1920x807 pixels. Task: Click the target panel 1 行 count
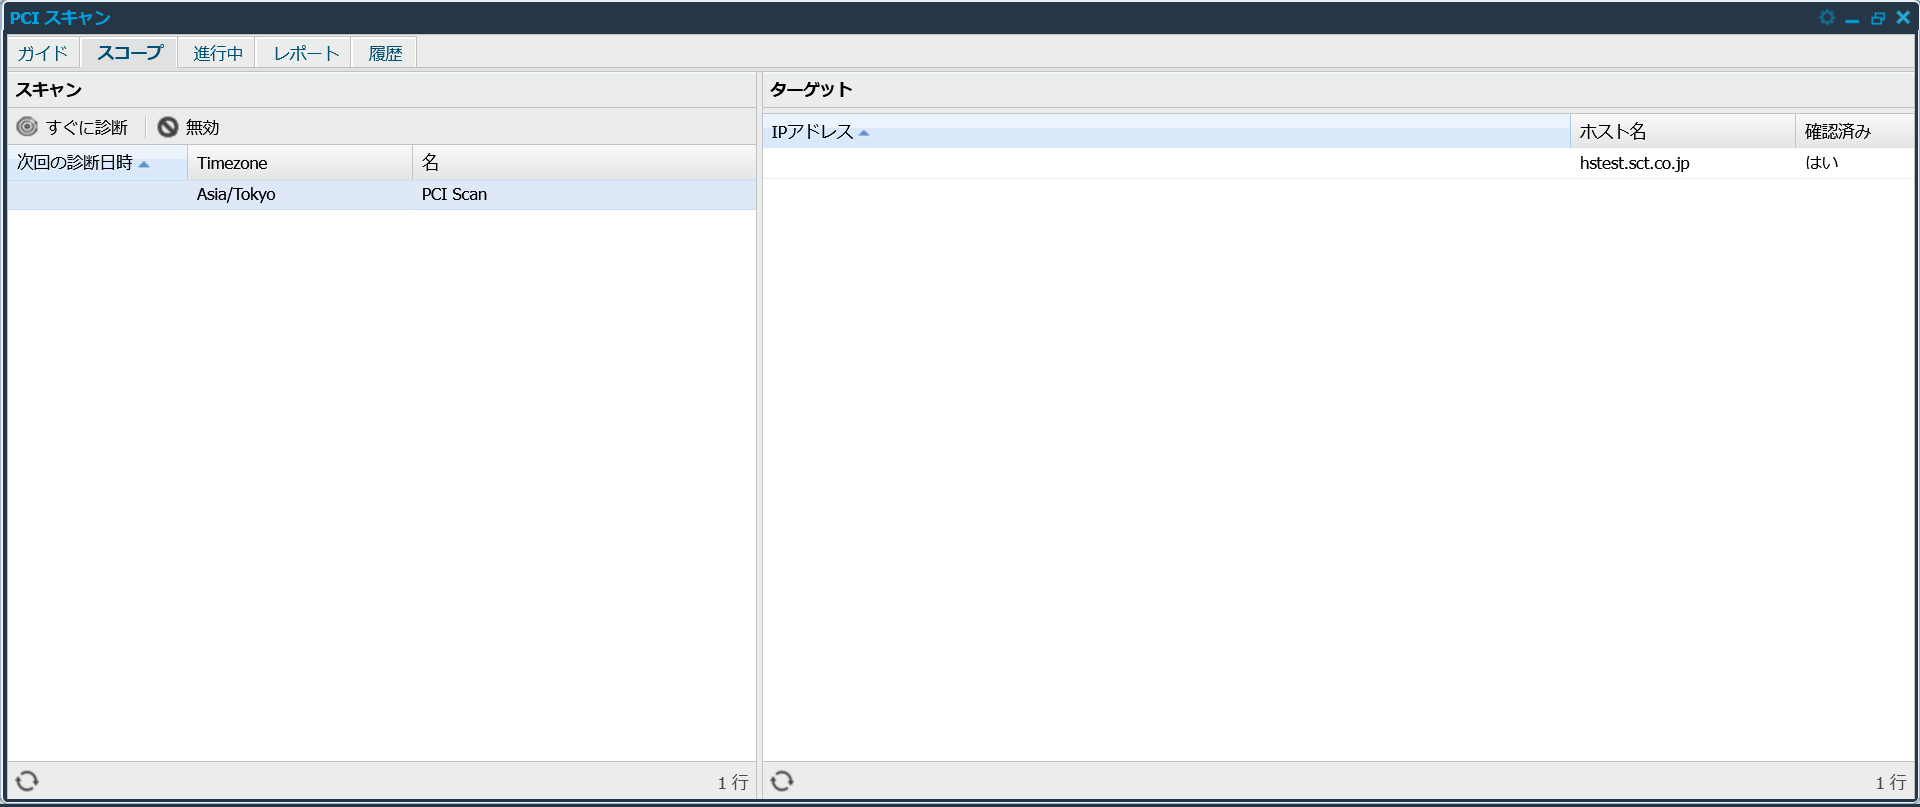point(1891,782)
